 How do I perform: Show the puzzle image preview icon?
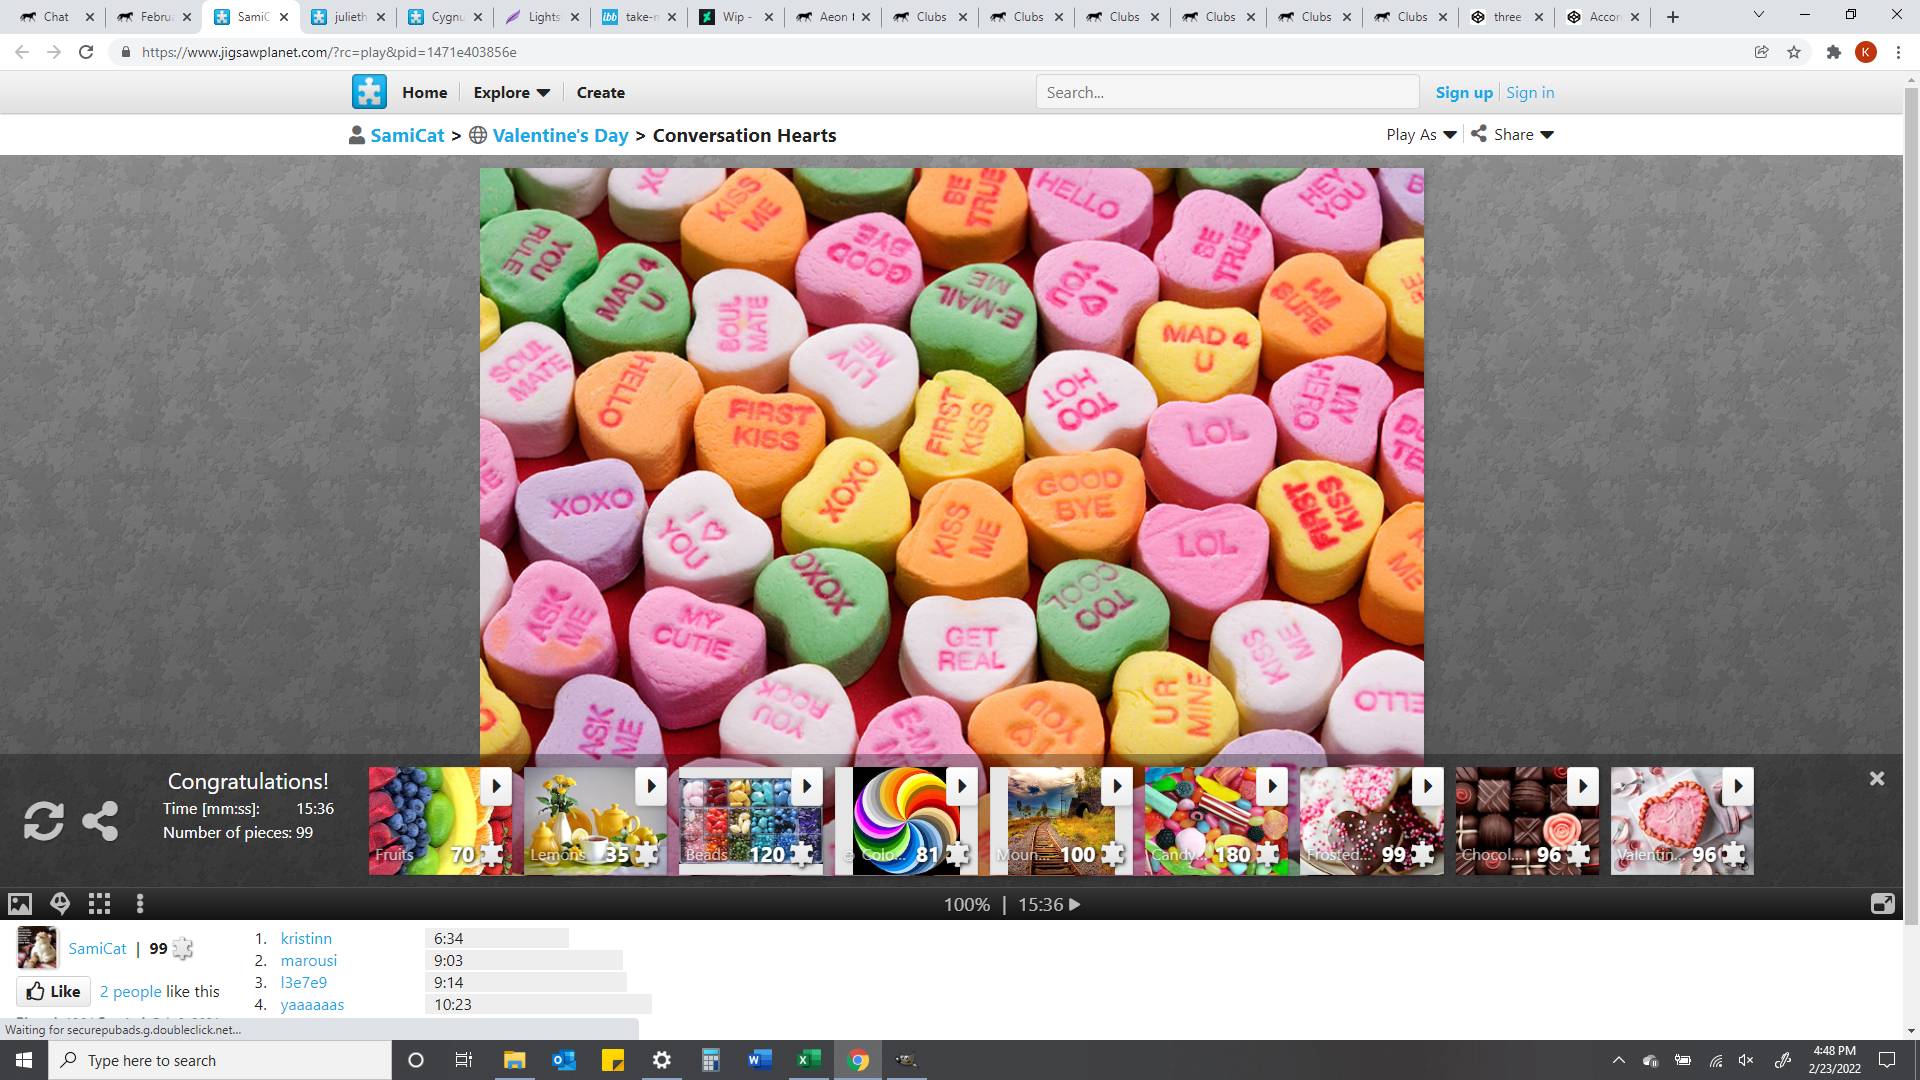point(20,904)
